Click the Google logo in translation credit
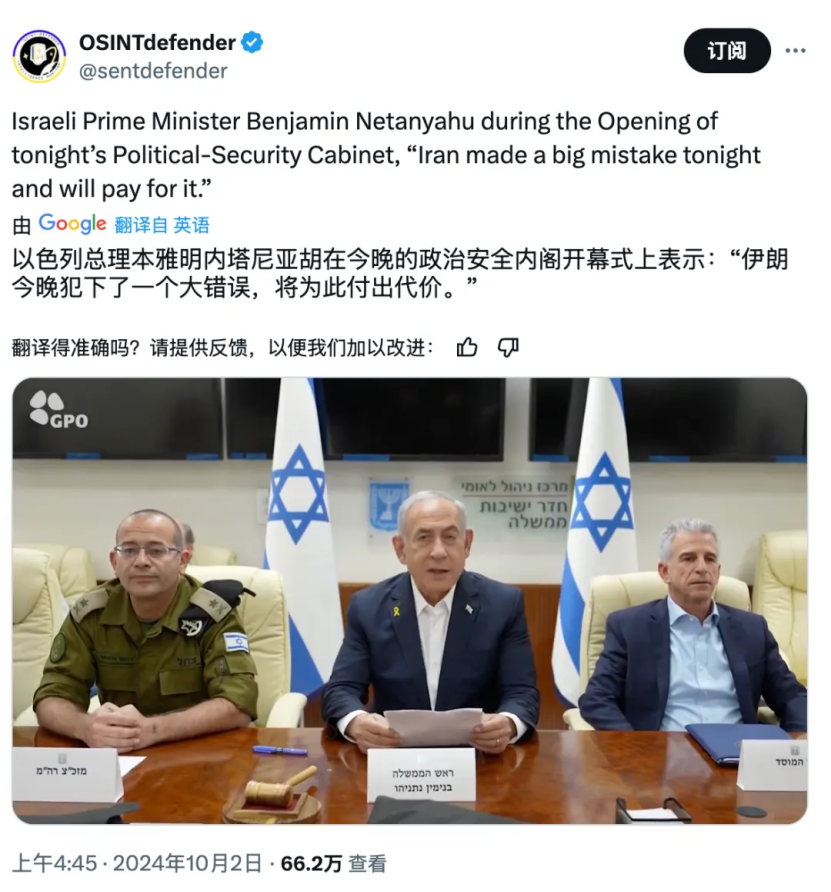 tap(72, 224)
